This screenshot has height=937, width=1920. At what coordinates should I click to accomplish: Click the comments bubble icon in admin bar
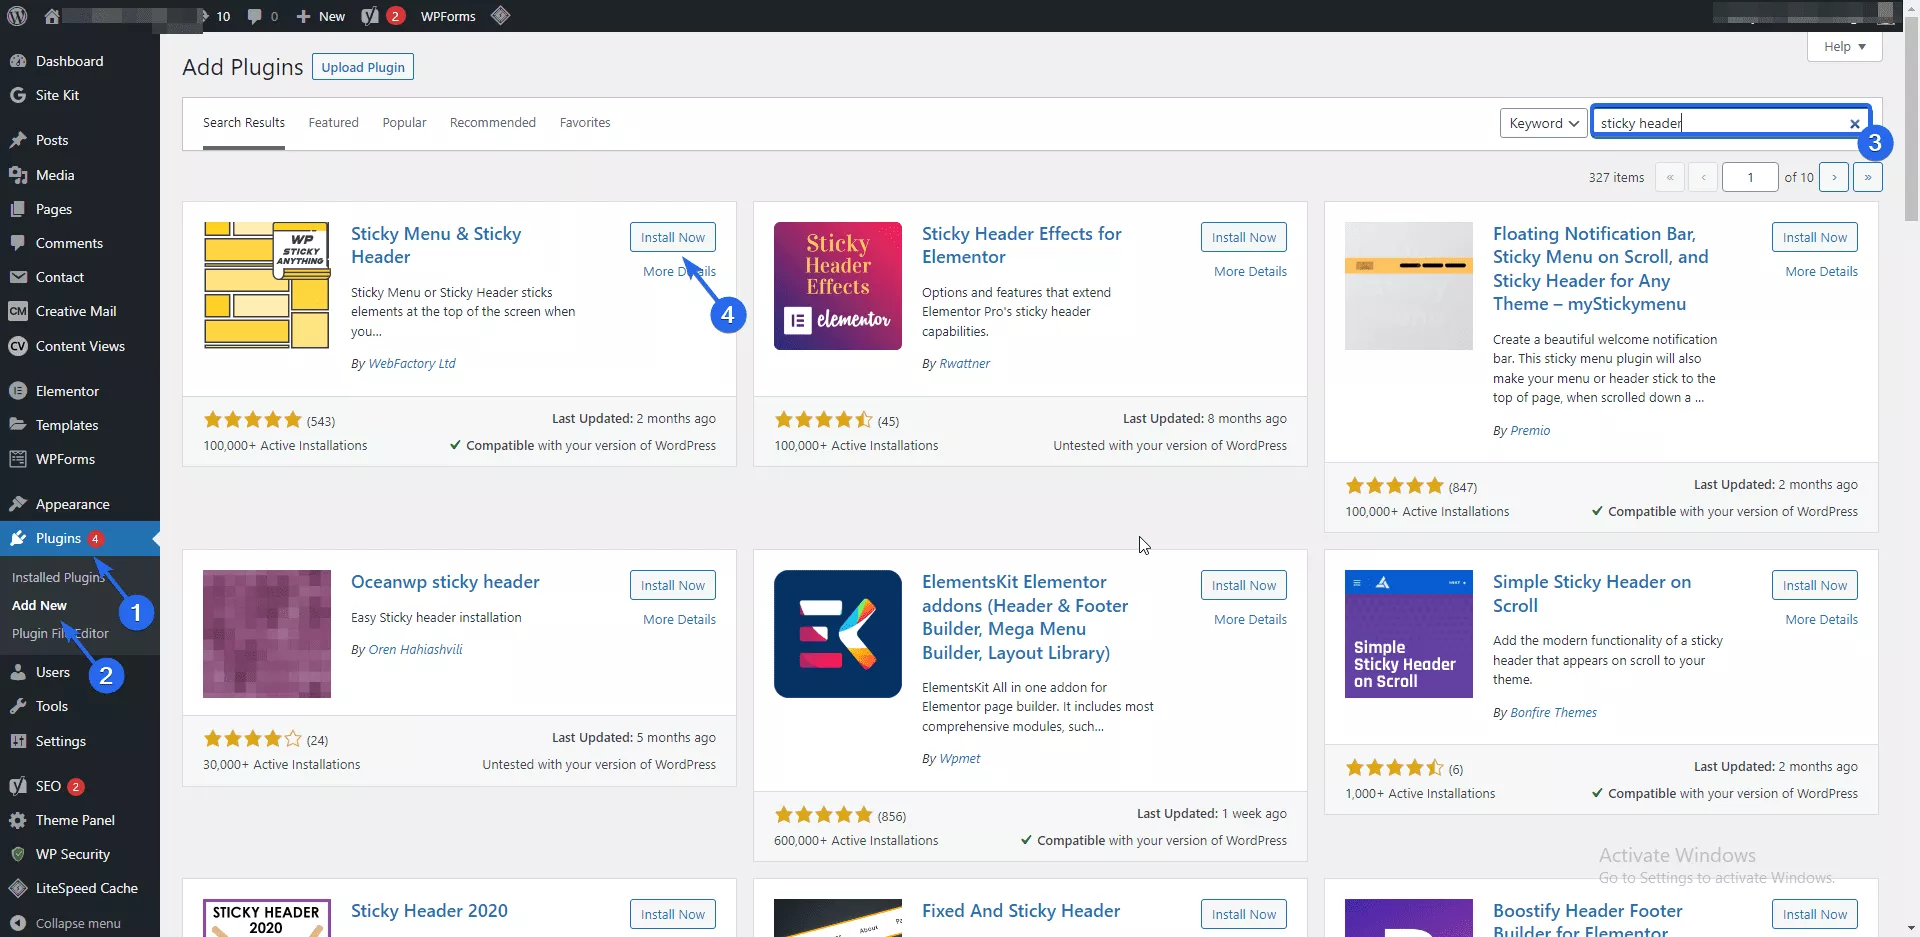[255, 16]
